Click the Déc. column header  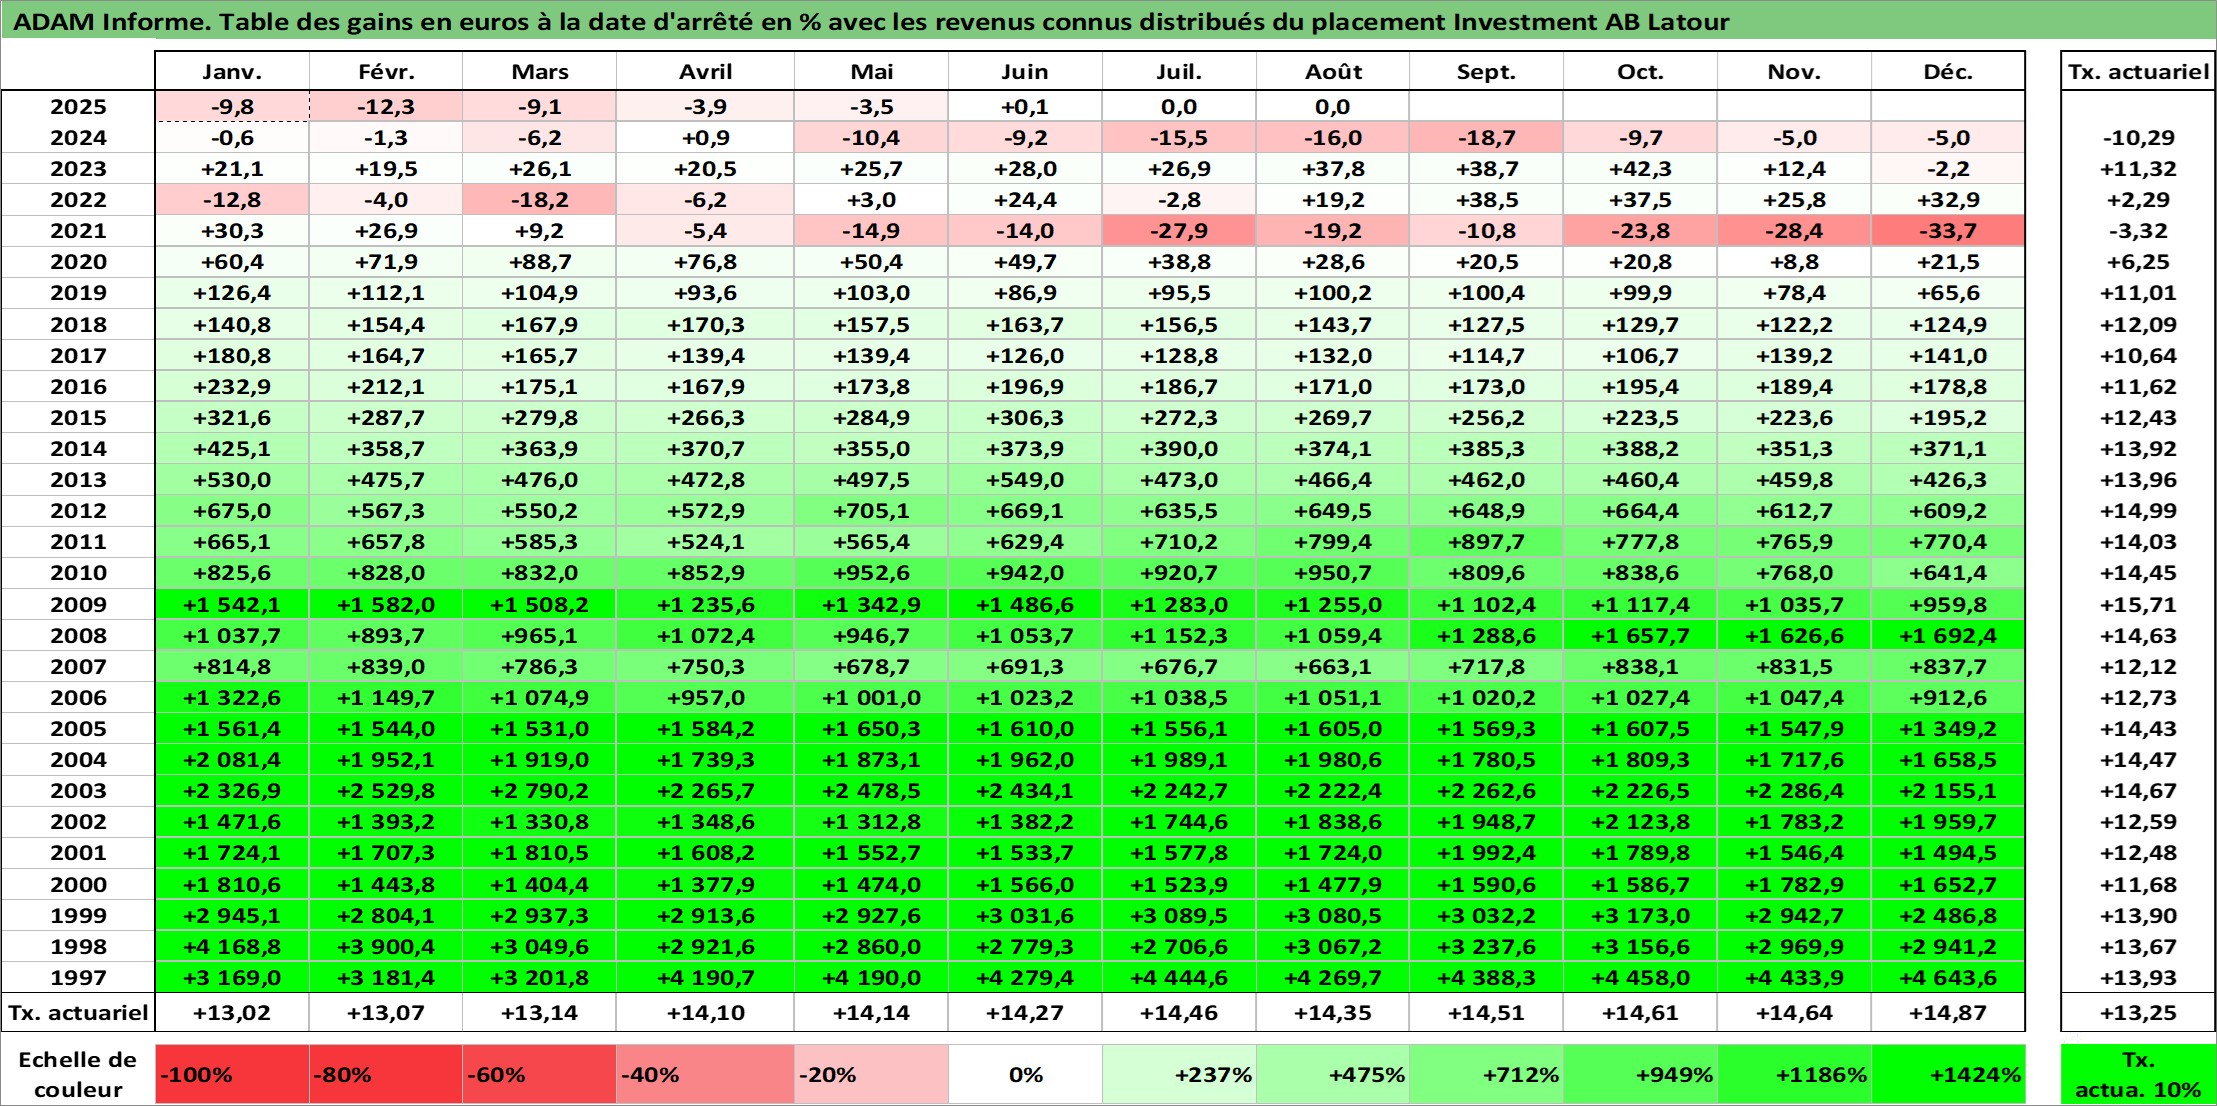click(1948, 71)
